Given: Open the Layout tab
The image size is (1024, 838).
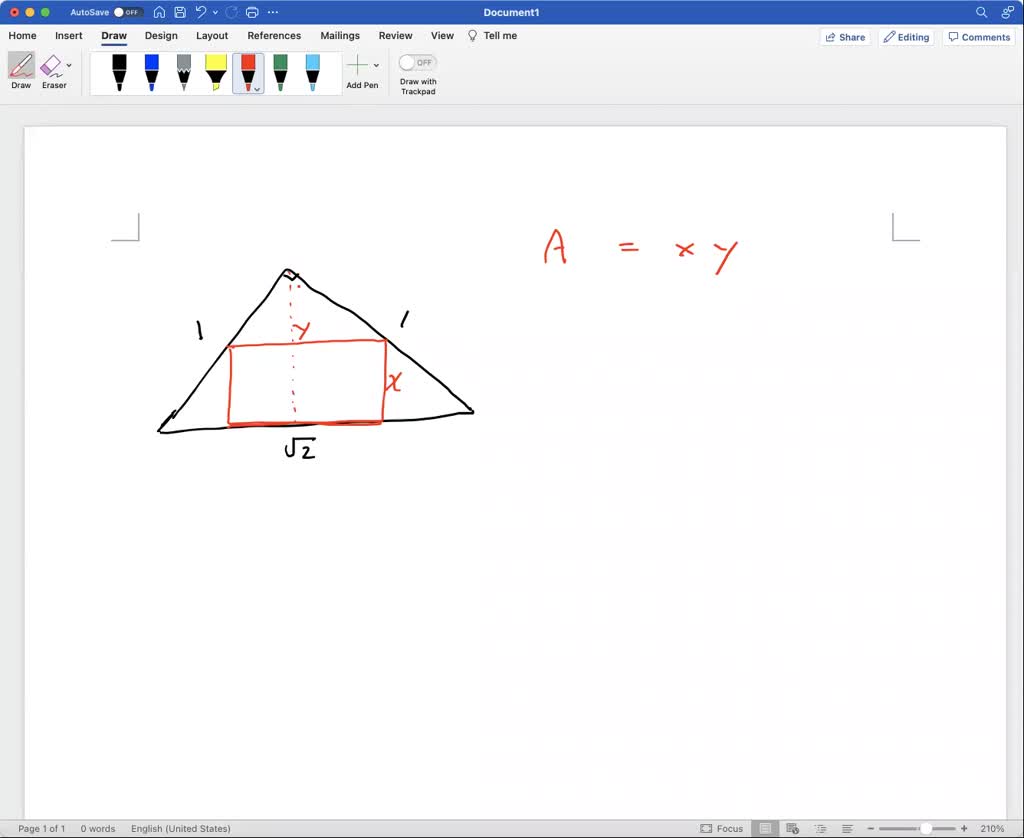Looking at the screenshot, I should (212, 36).
